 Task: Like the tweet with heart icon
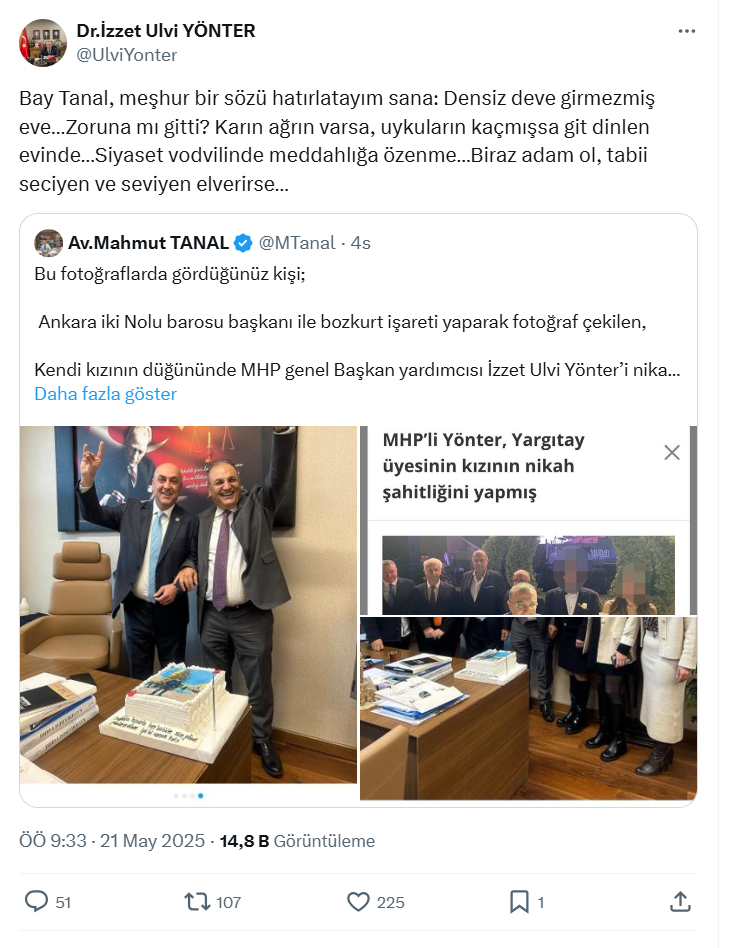pyautogui.click(x=358, y=902)
